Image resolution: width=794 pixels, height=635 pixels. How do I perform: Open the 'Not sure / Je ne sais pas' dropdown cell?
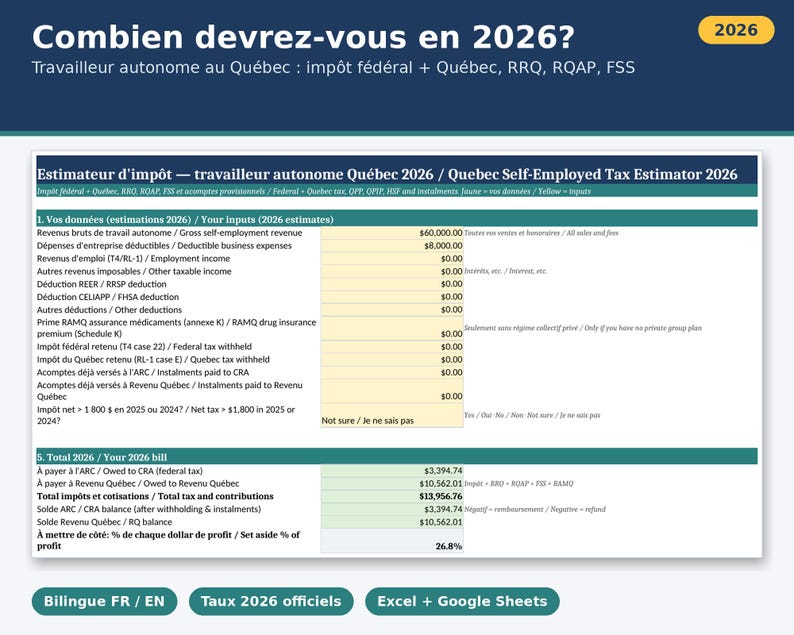392,415
